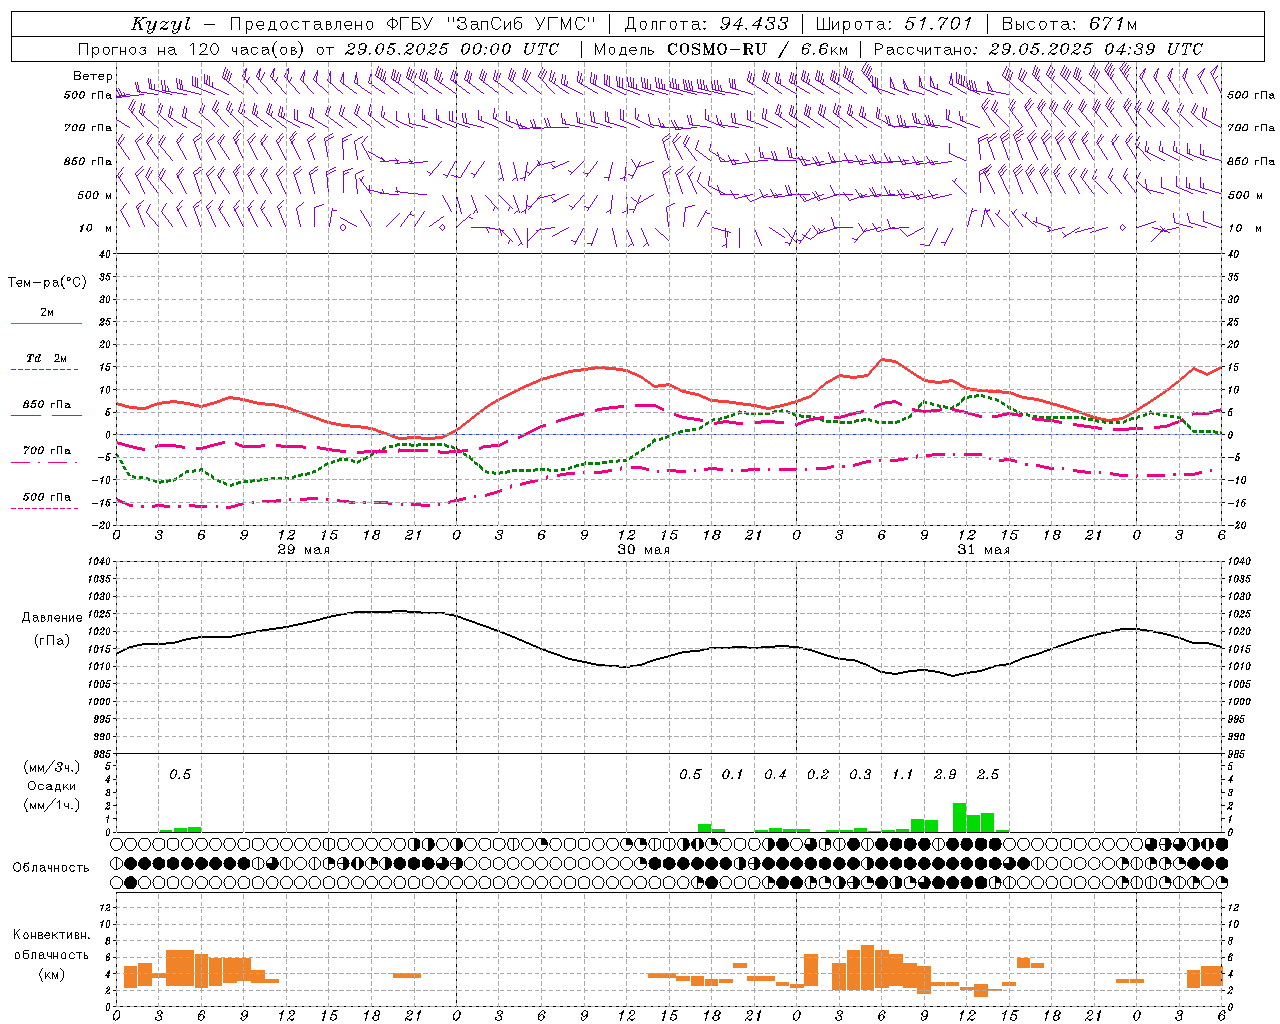This screenshot has height=1024, width=1280.
Task: Click the "Kyzyl" station title
Action: click(161, 24)
